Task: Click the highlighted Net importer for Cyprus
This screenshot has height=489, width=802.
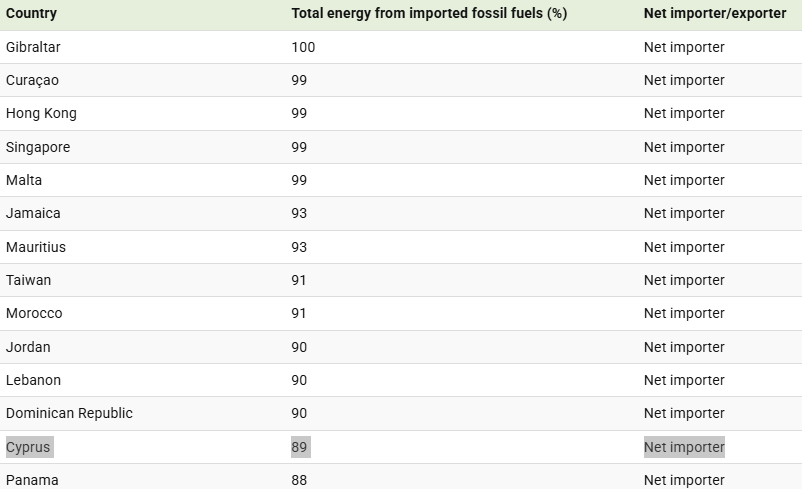Action: 684,447
